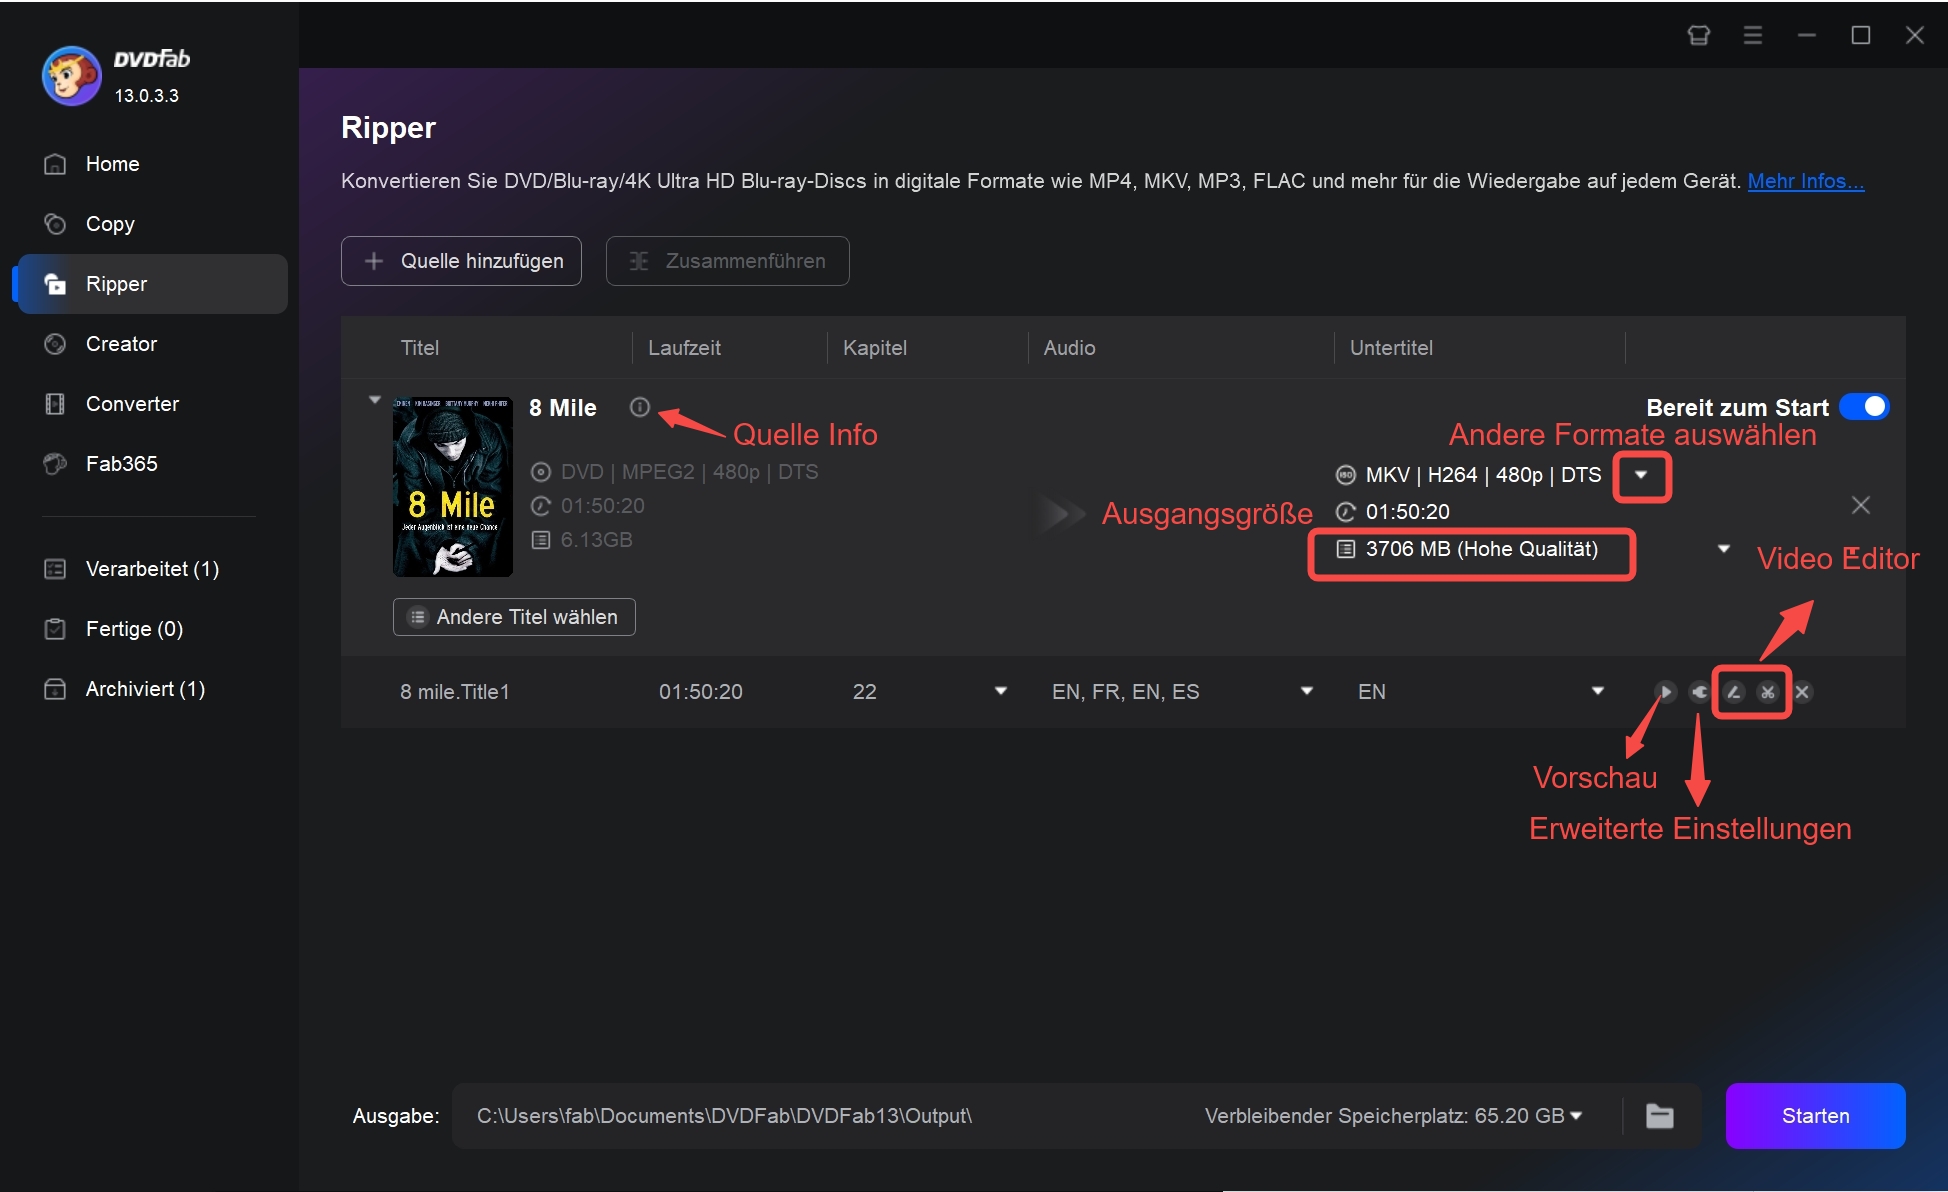Image resolution: width=1948 pixels, height=1192 pixels.
Task: Minimize the DVDFab window
Action: tap(1806, 35)
